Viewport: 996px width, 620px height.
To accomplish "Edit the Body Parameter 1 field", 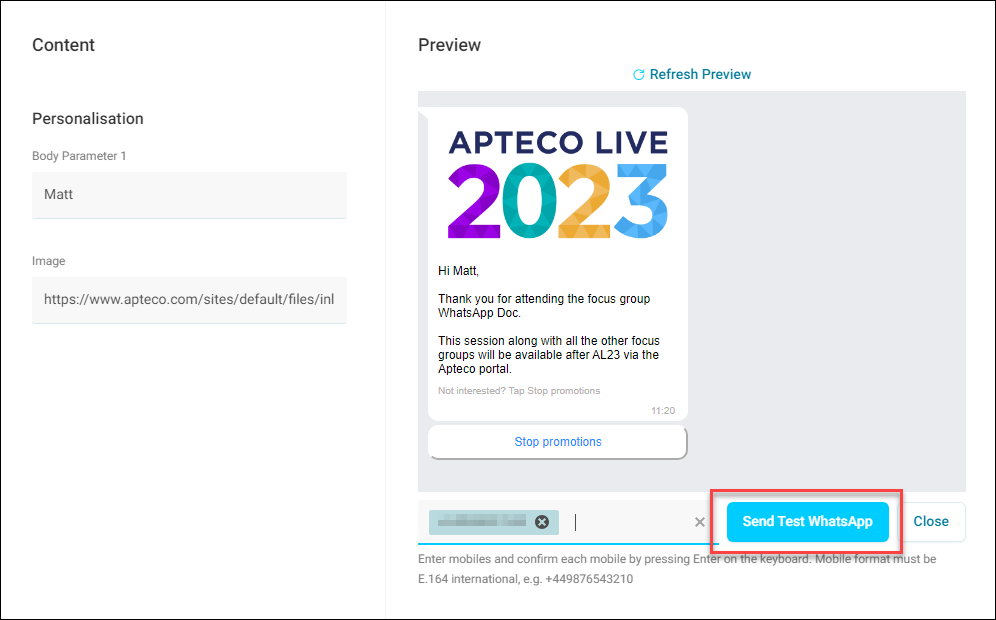I will click(x=189, y=194).
